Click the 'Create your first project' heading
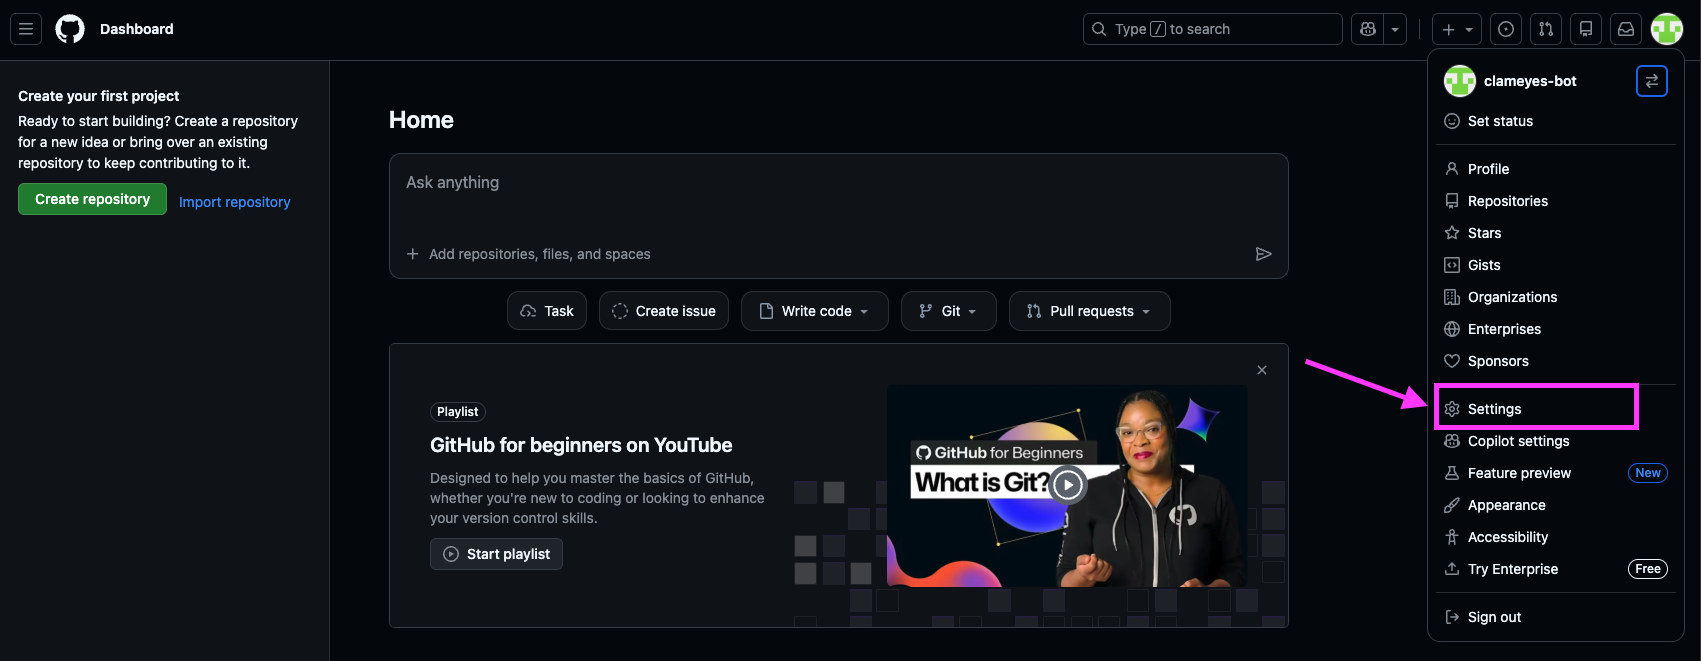Screen dimensions: 1701x661 pos(99,96)
